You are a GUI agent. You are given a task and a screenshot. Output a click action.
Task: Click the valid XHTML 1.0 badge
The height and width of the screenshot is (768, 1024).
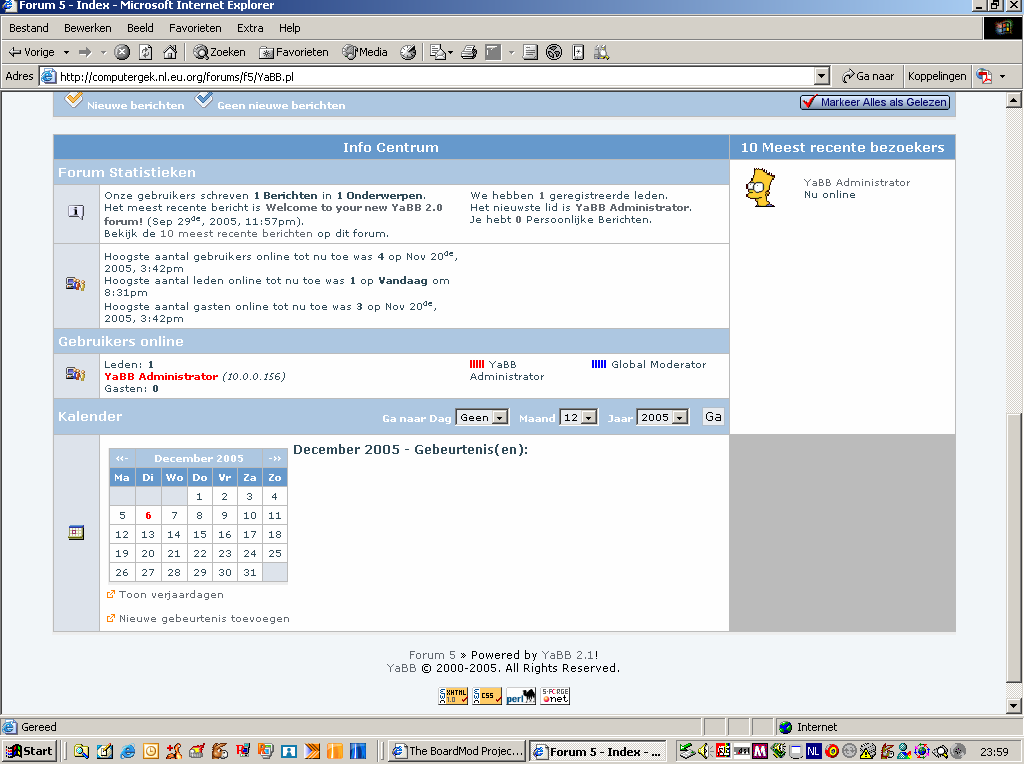(x=453, y=697)
